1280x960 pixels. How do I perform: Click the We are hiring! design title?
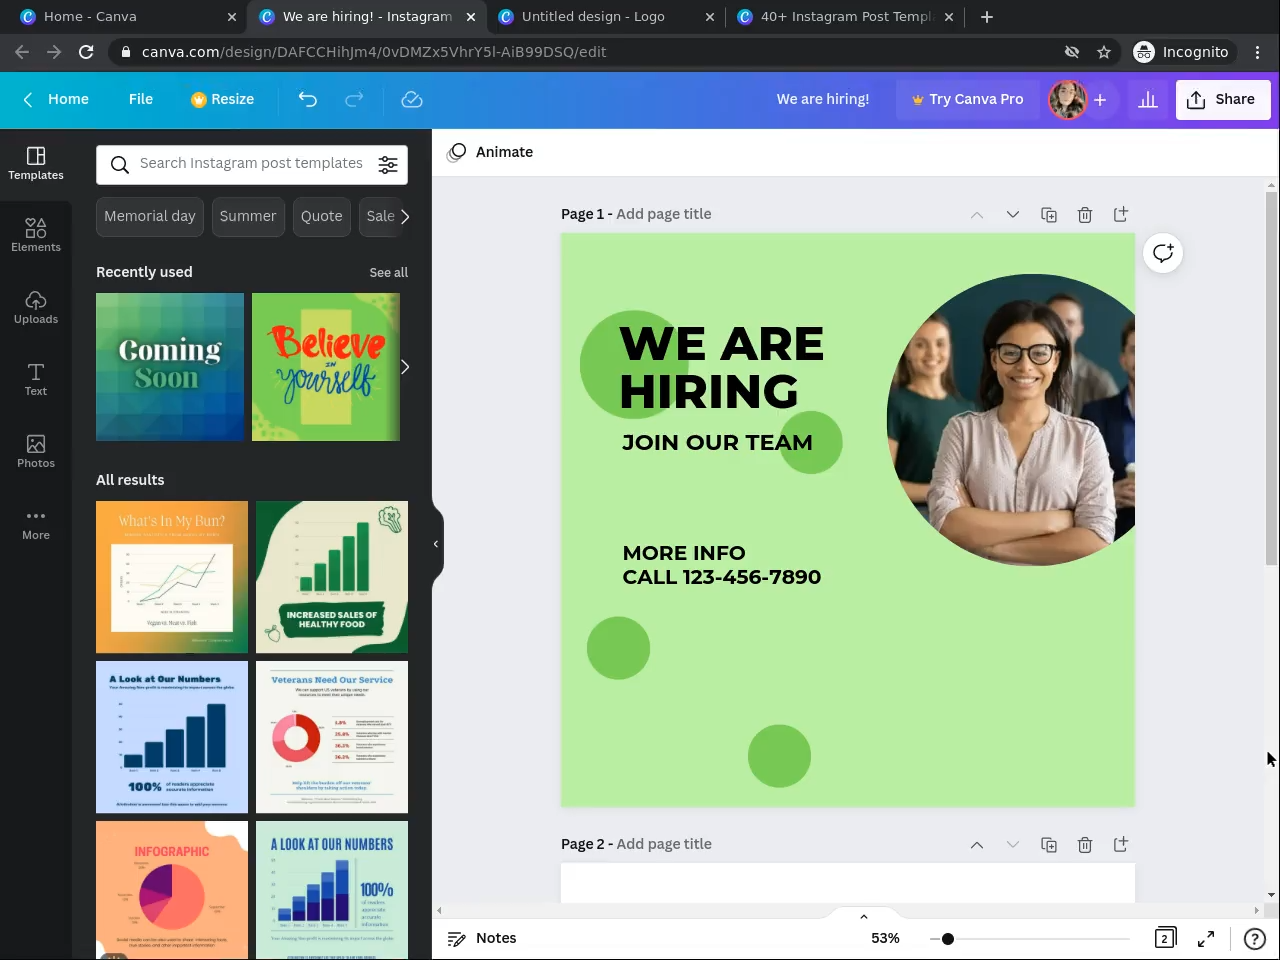pos(823,99)
